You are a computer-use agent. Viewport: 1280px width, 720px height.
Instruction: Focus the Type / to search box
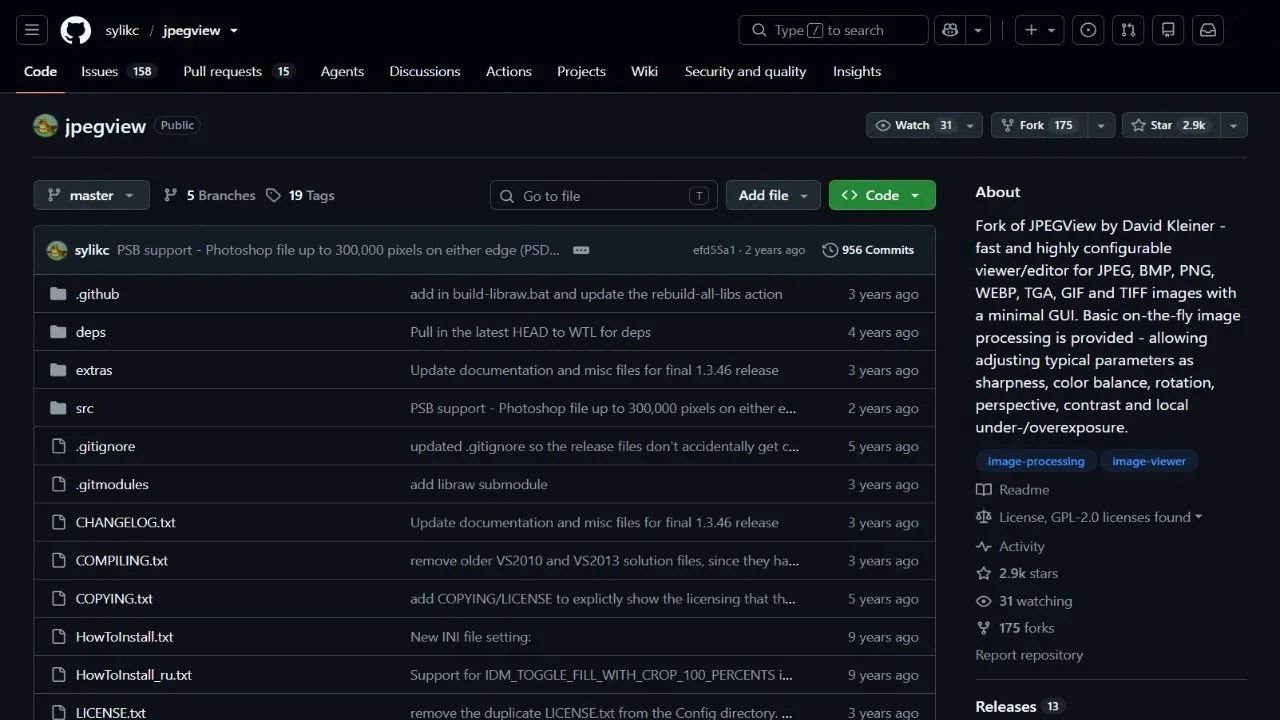[833, 30]
